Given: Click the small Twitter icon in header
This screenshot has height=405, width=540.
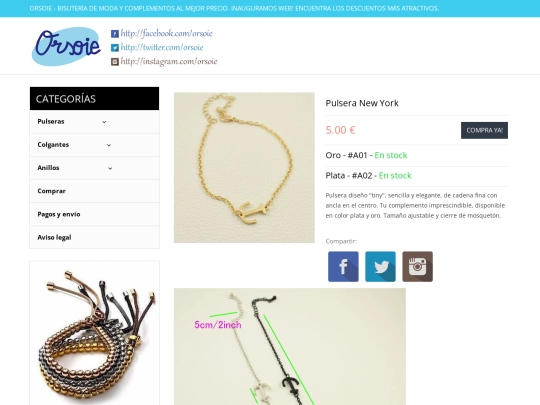Looking at the screenshot, I should (x=115, y=48).
